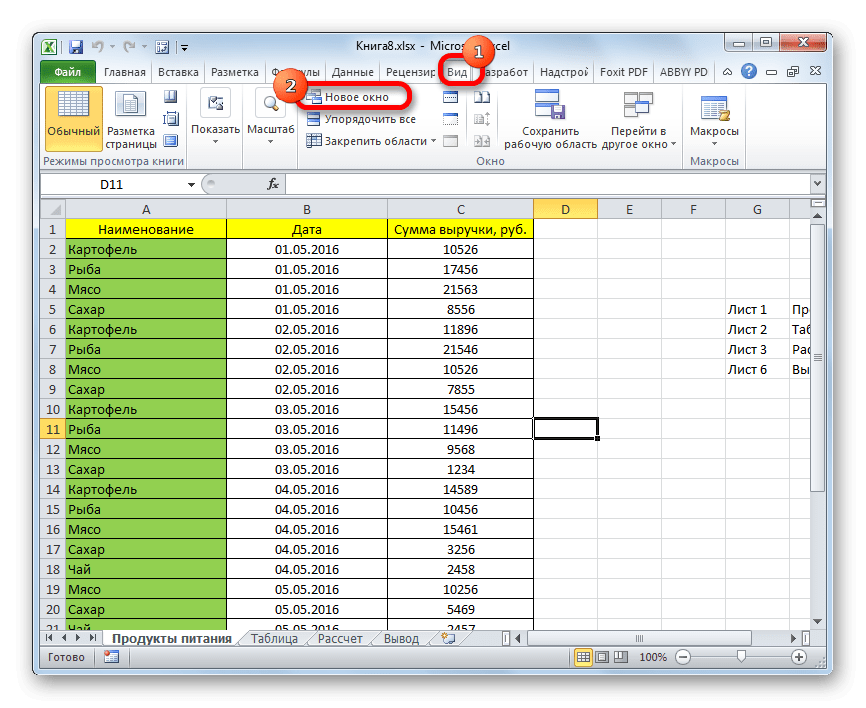The height and width of the screenshot is (708, 866).
Task: Click the horizontal scrollbar right arrow
Action: pos(793,638)
